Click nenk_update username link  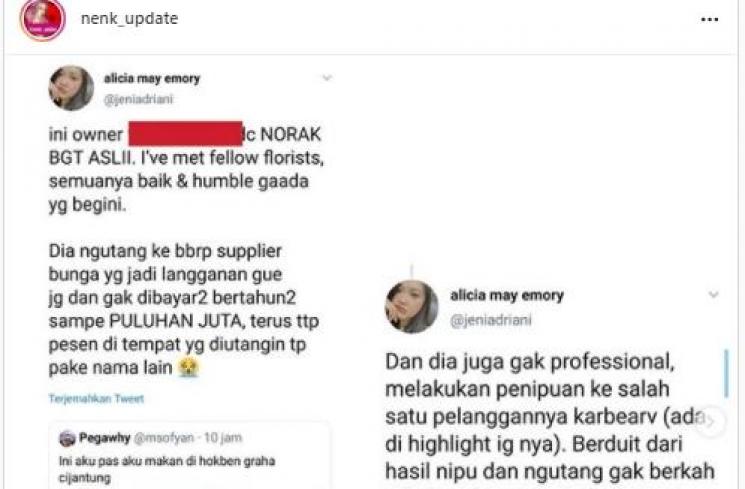point(129,19)
